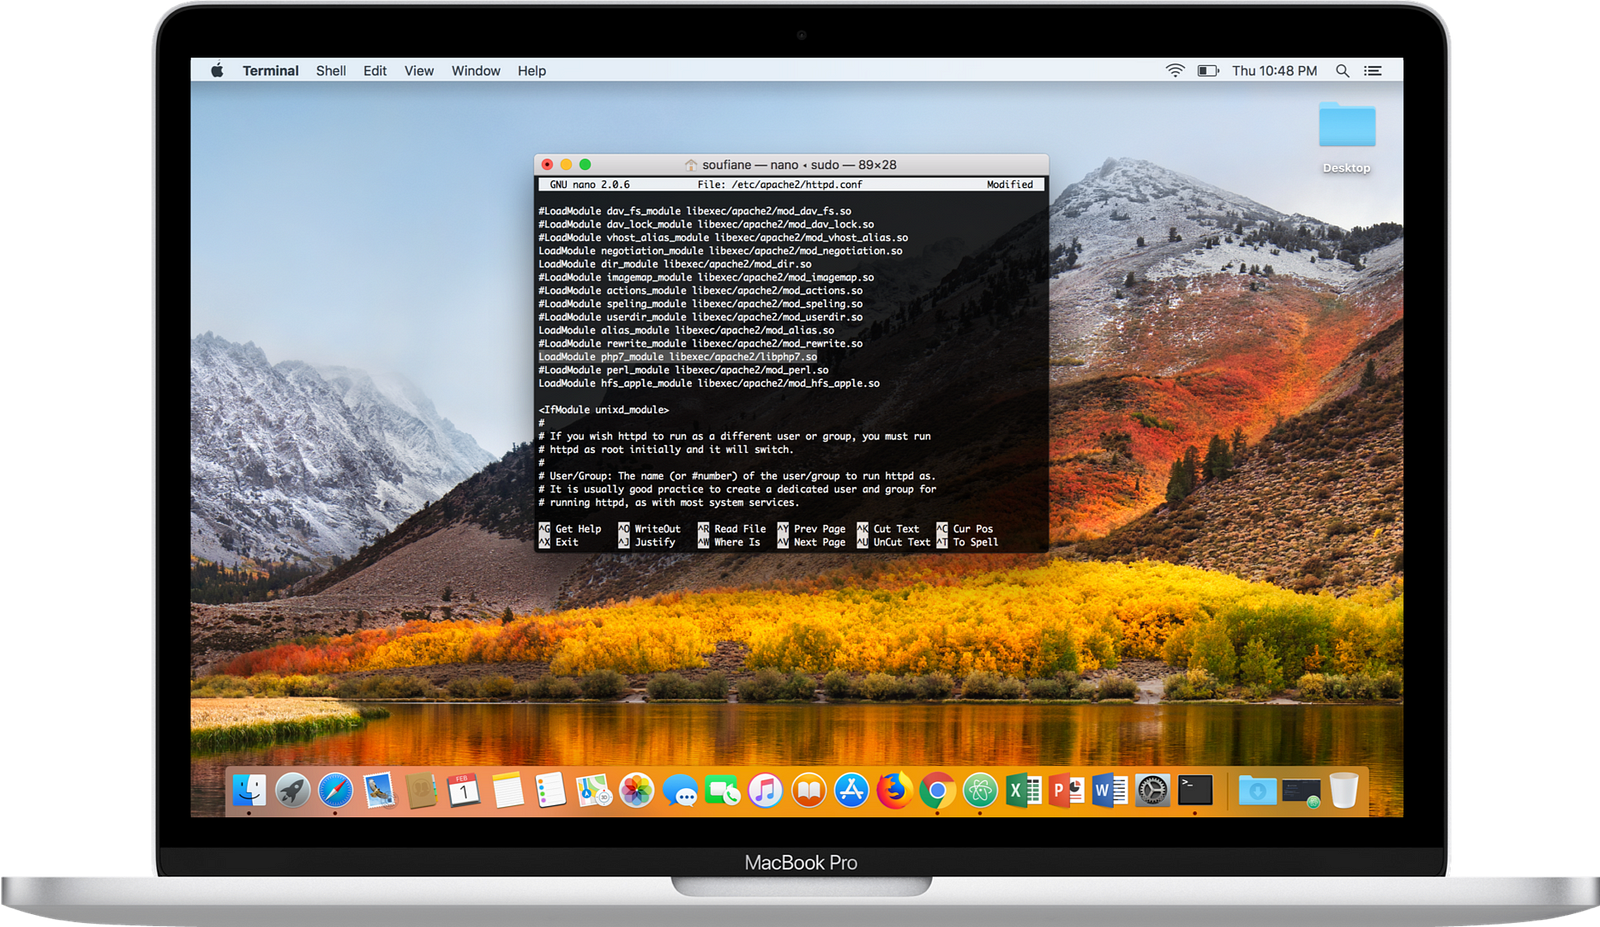Open Microsoft PowerPoint in the Dock

(x=1066, y=791)
